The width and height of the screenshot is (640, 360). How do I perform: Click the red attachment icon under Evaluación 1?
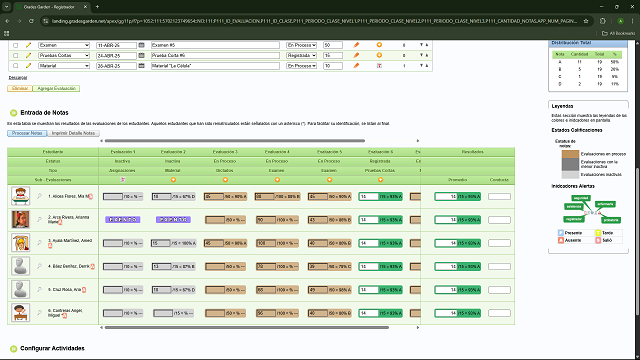122,180
